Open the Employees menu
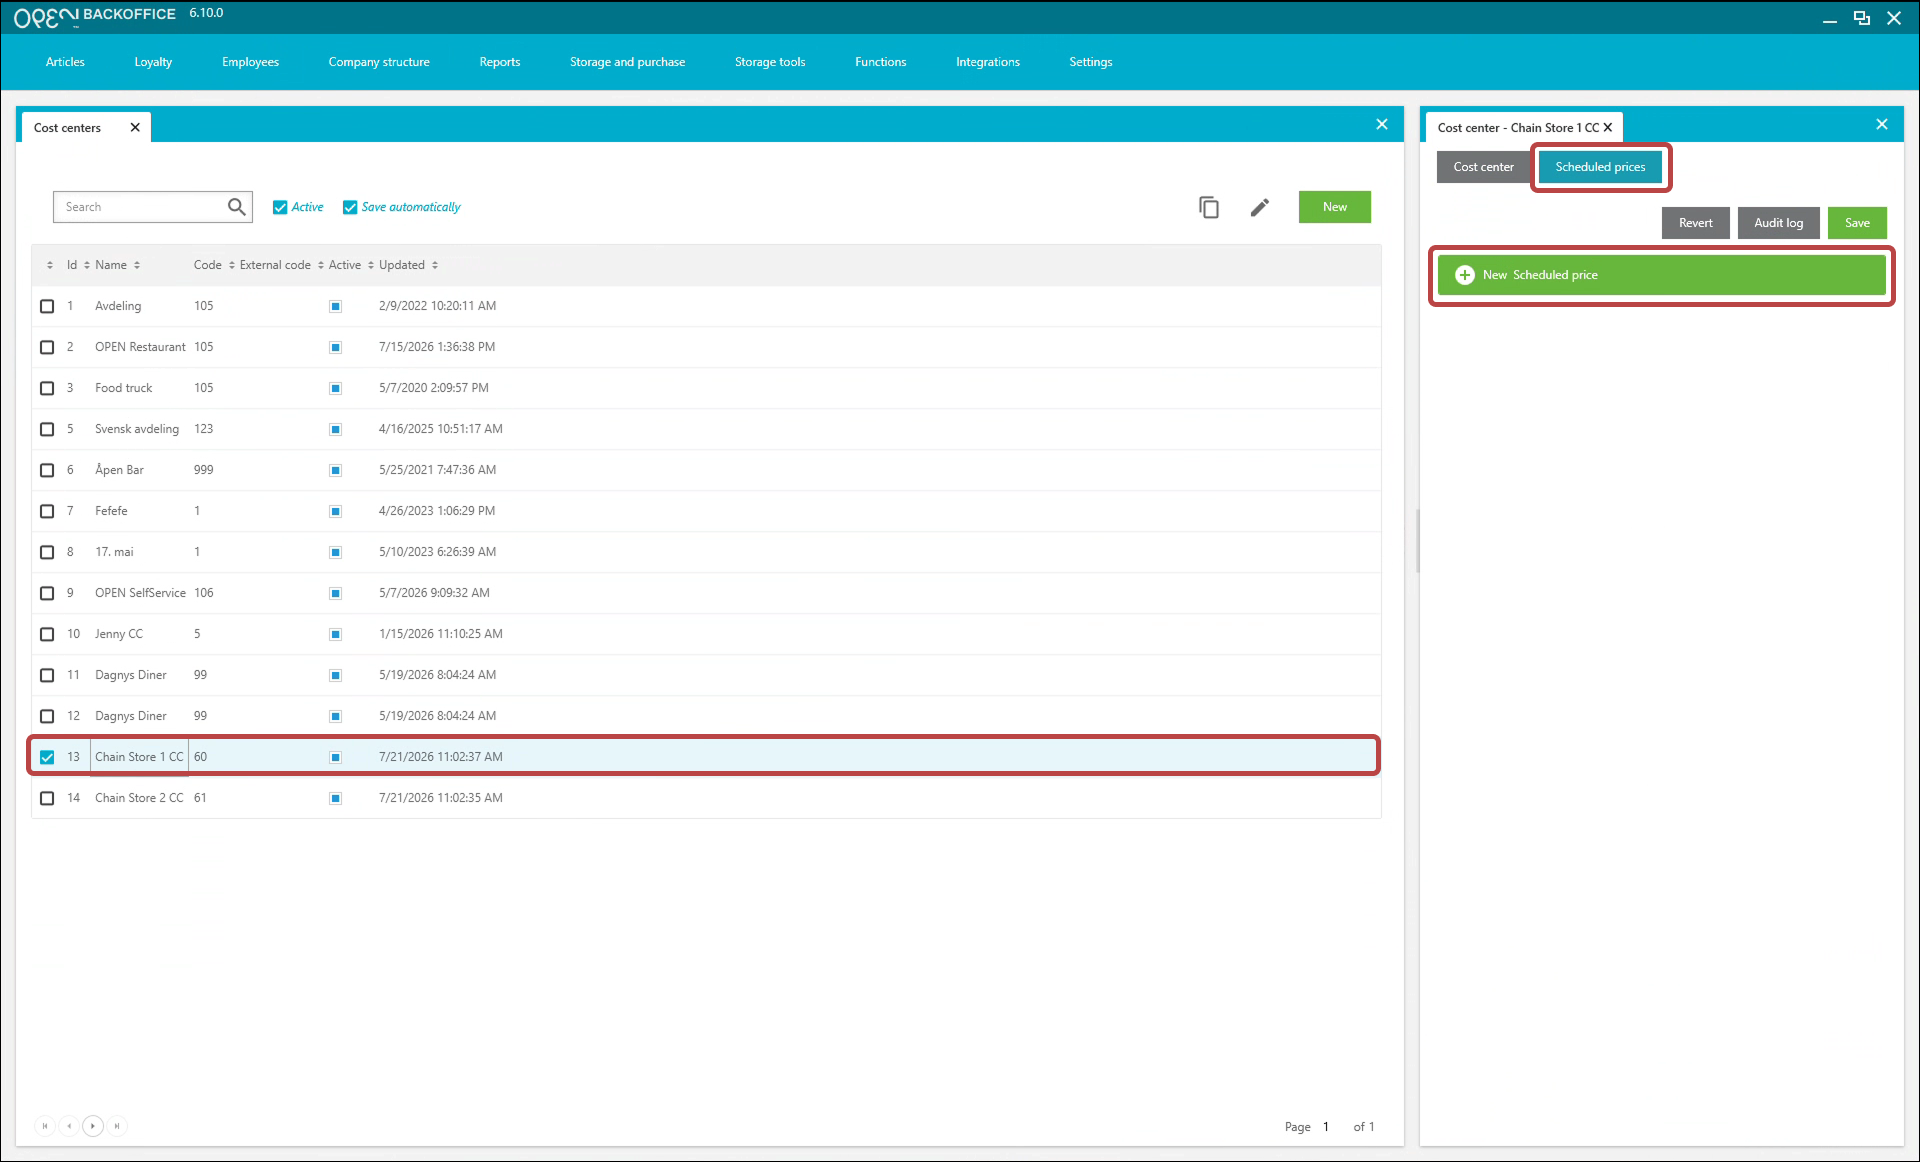The width and height of the screenshot is (1920, 1162). pos(250,62)
